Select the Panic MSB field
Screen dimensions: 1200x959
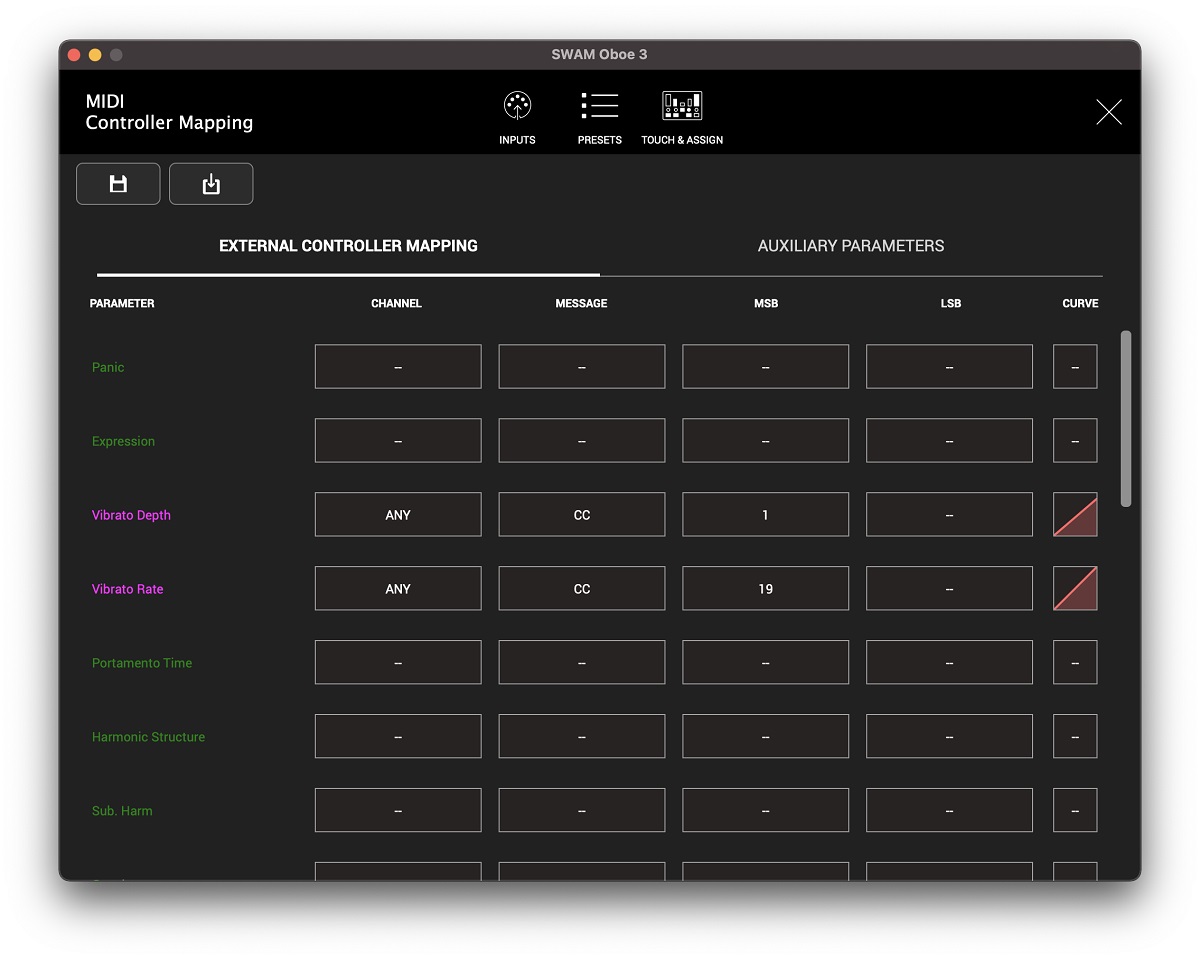pos(766,367)
